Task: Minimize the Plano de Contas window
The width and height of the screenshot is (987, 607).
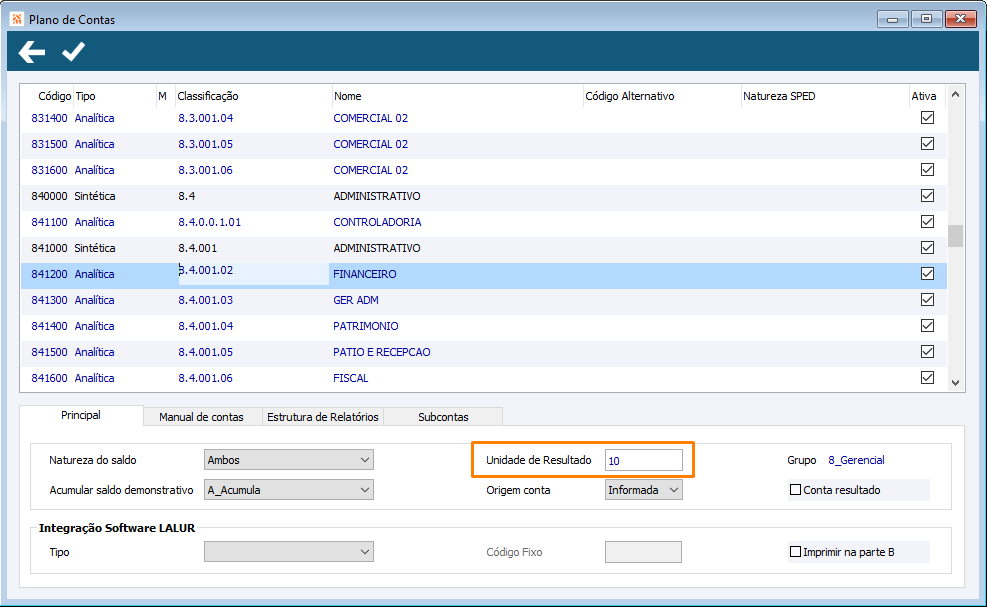Action: click(893, 20)
